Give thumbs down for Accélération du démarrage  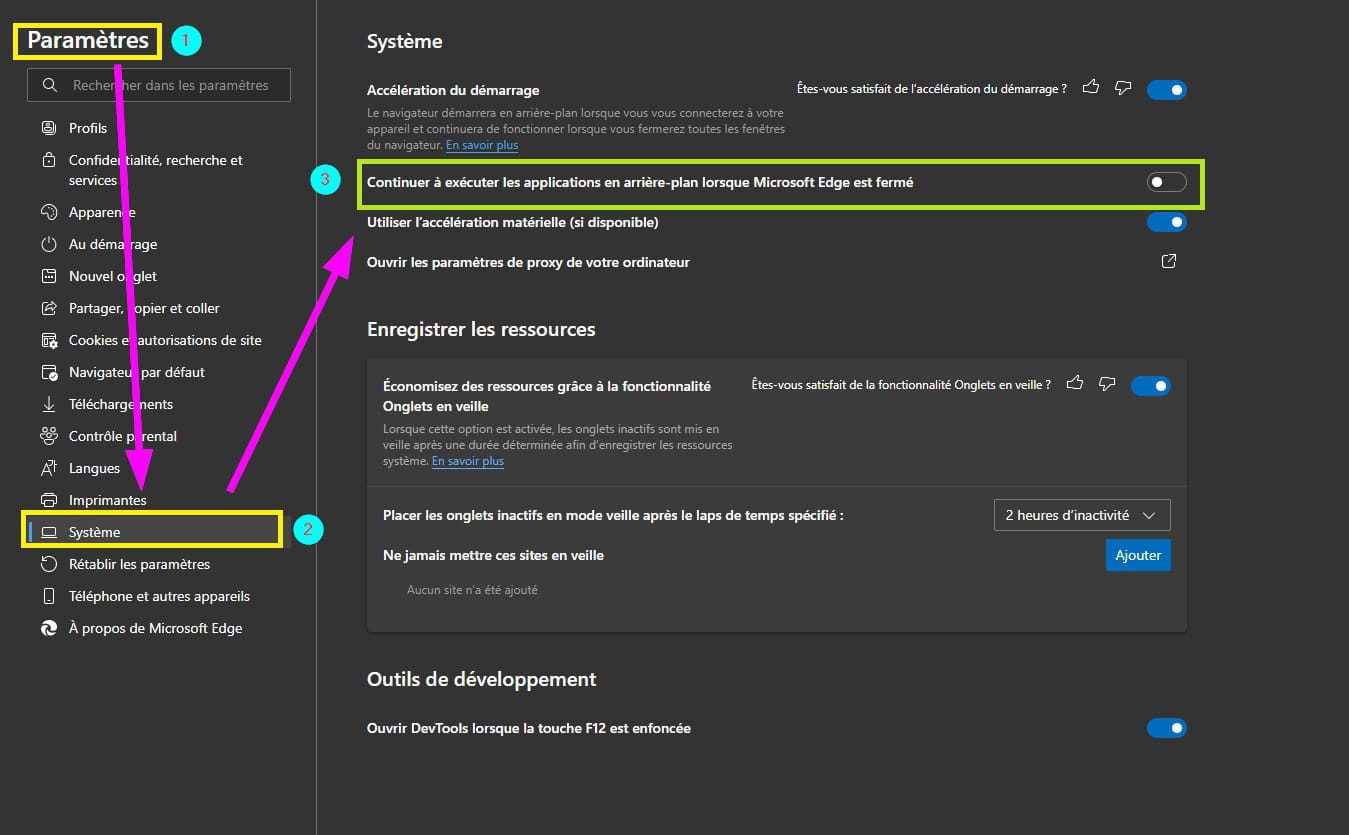coord(1123,88)
